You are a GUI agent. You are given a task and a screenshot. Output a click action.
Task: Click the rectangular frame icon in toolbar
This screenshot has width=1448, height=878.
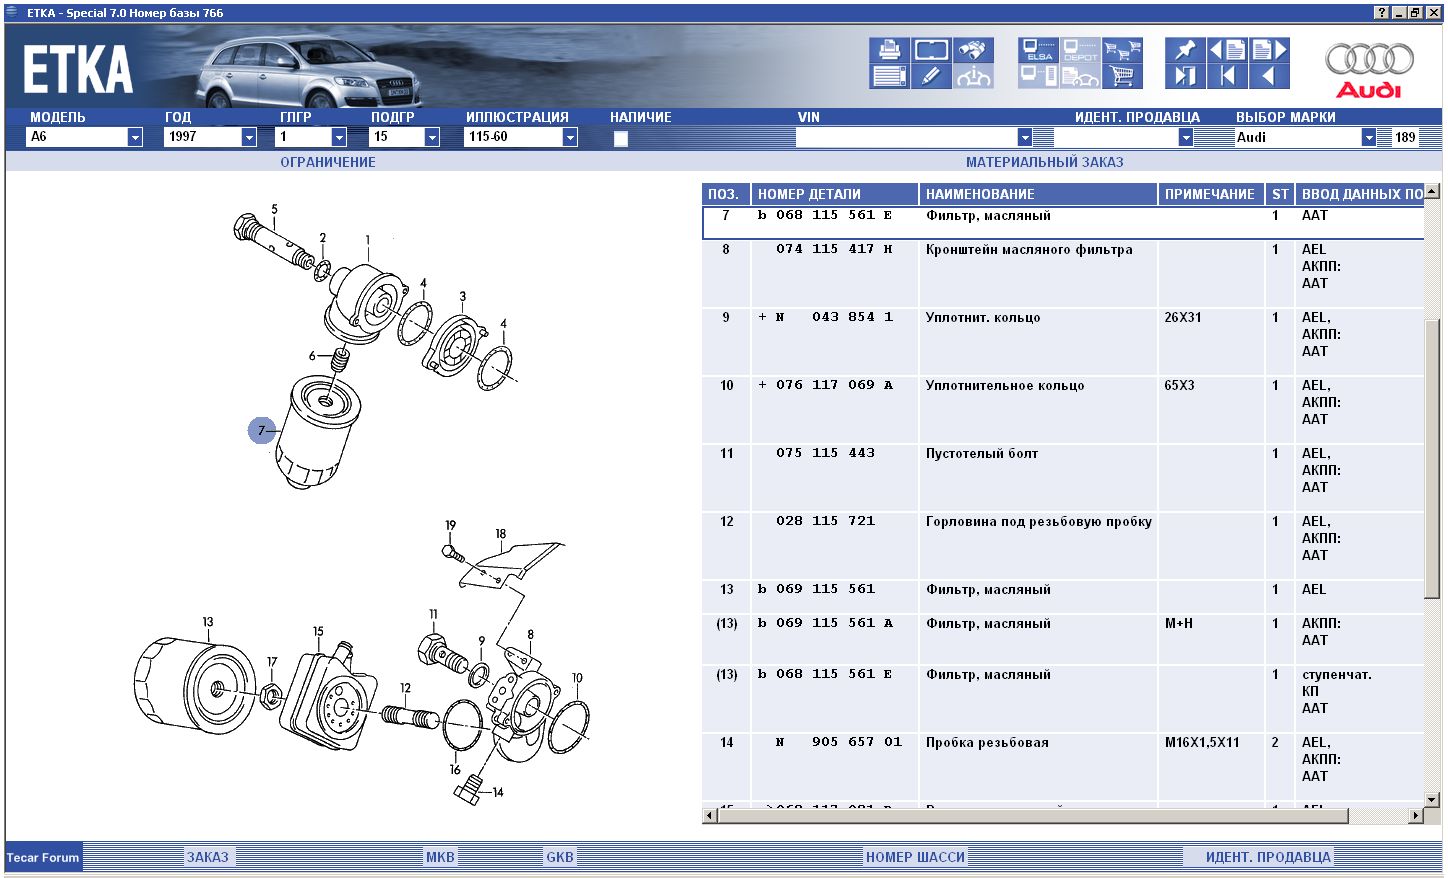point(931,50)
